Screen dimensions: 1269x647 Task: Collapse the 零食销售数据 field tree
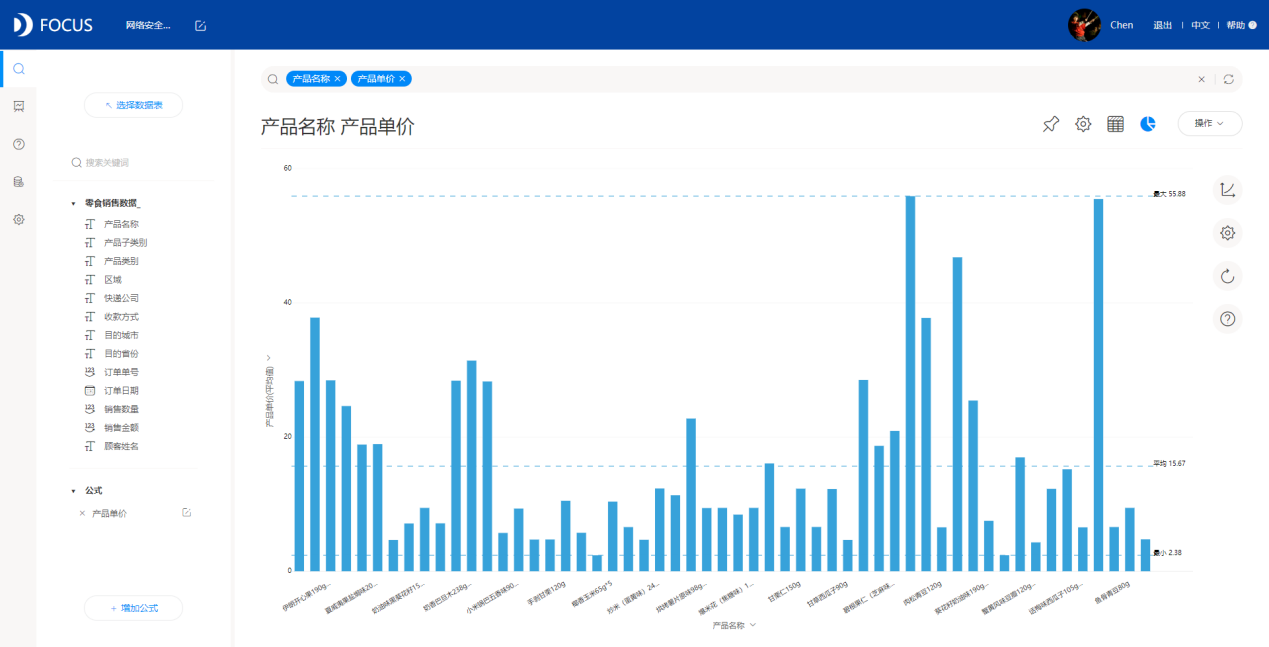[x=72, y=201]
